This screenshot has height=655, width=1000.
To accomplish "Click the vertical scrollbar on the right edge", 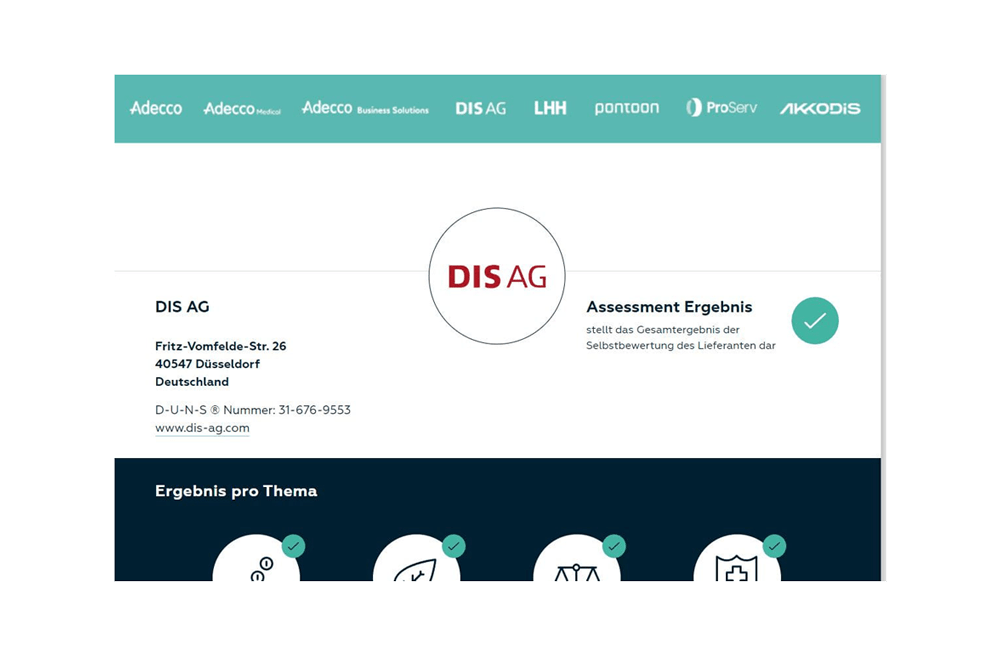I will 883,328.
